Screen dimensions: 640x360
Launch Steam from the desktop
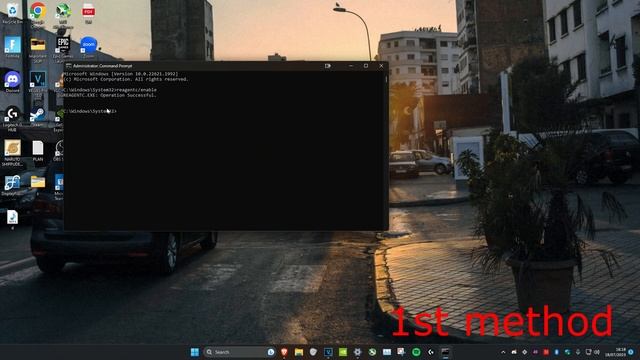38,116
